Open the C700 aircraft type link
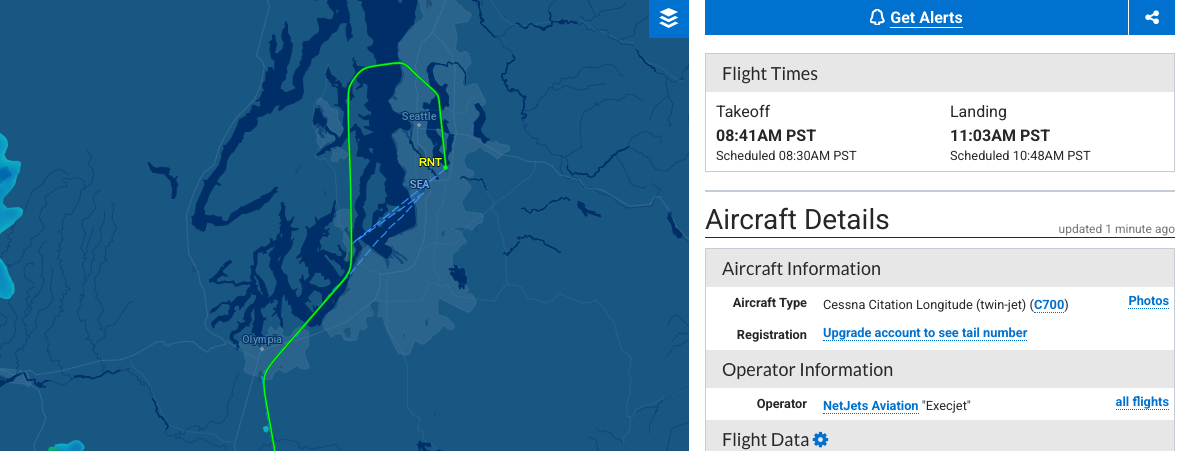The width and height of the screenshot is (1192, 451). tap(1049, 304)
